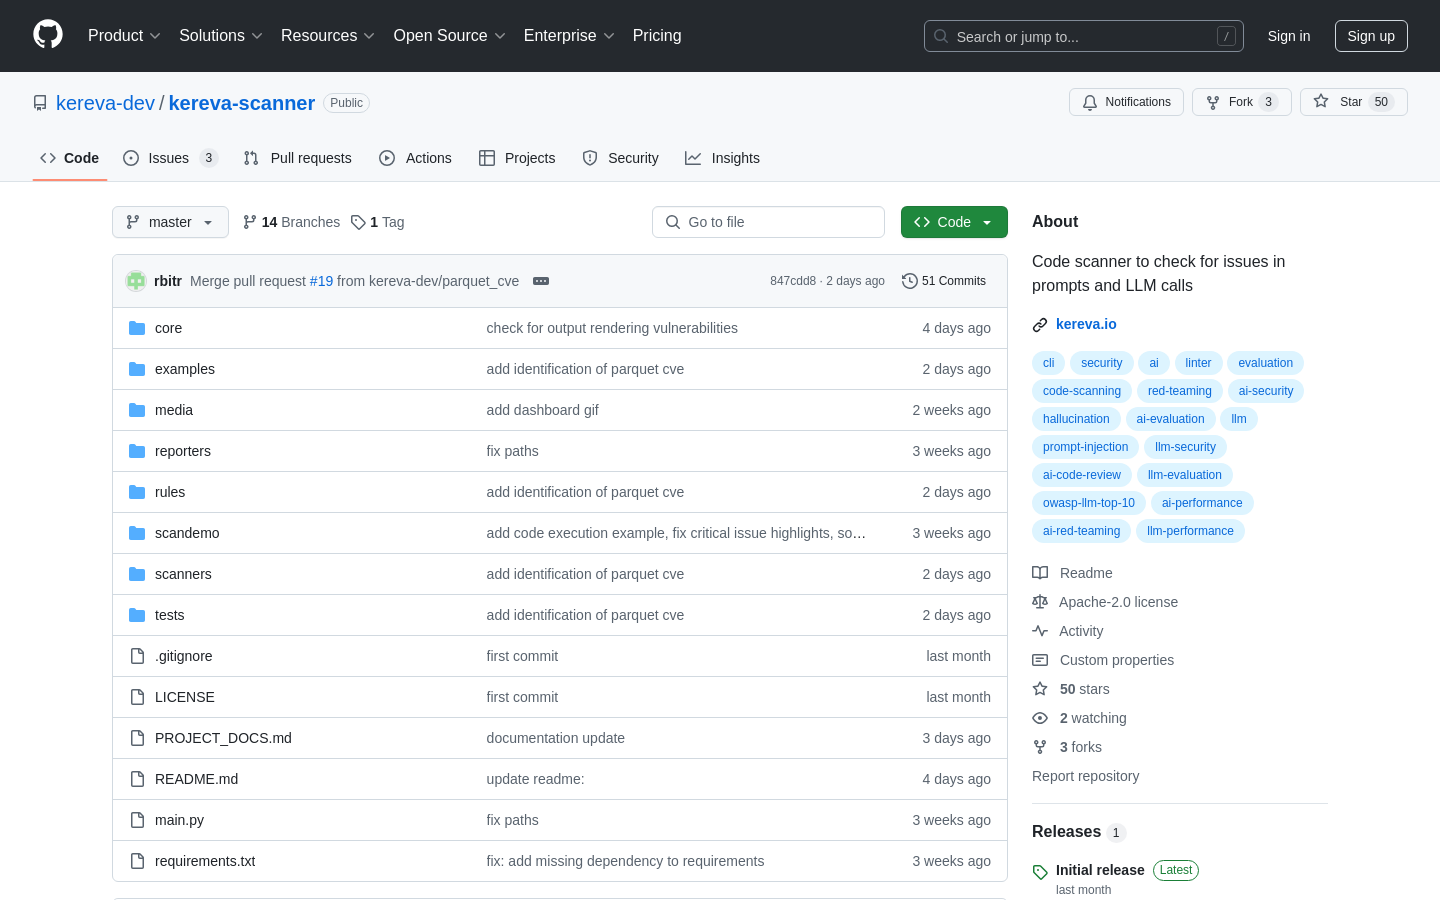Click the Go to file field
Image resolution: width=1440 pixels, height=900 pixels.
click(768, 222)
